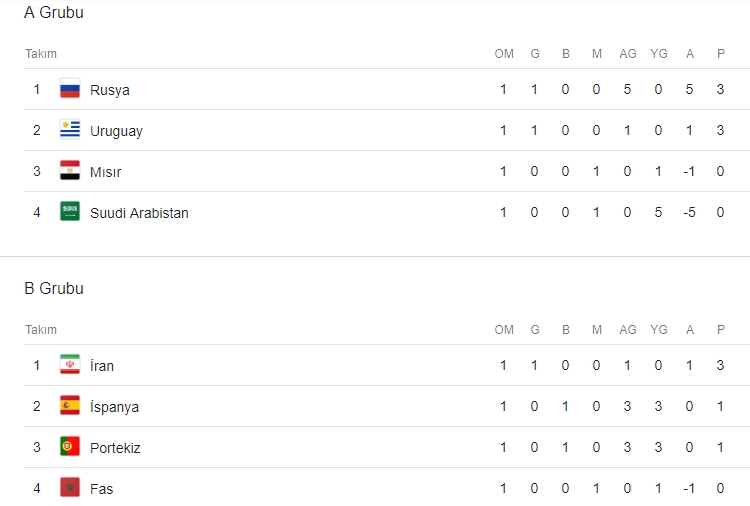Select the Suudi Arabistan team name

[x=139, y=213]
